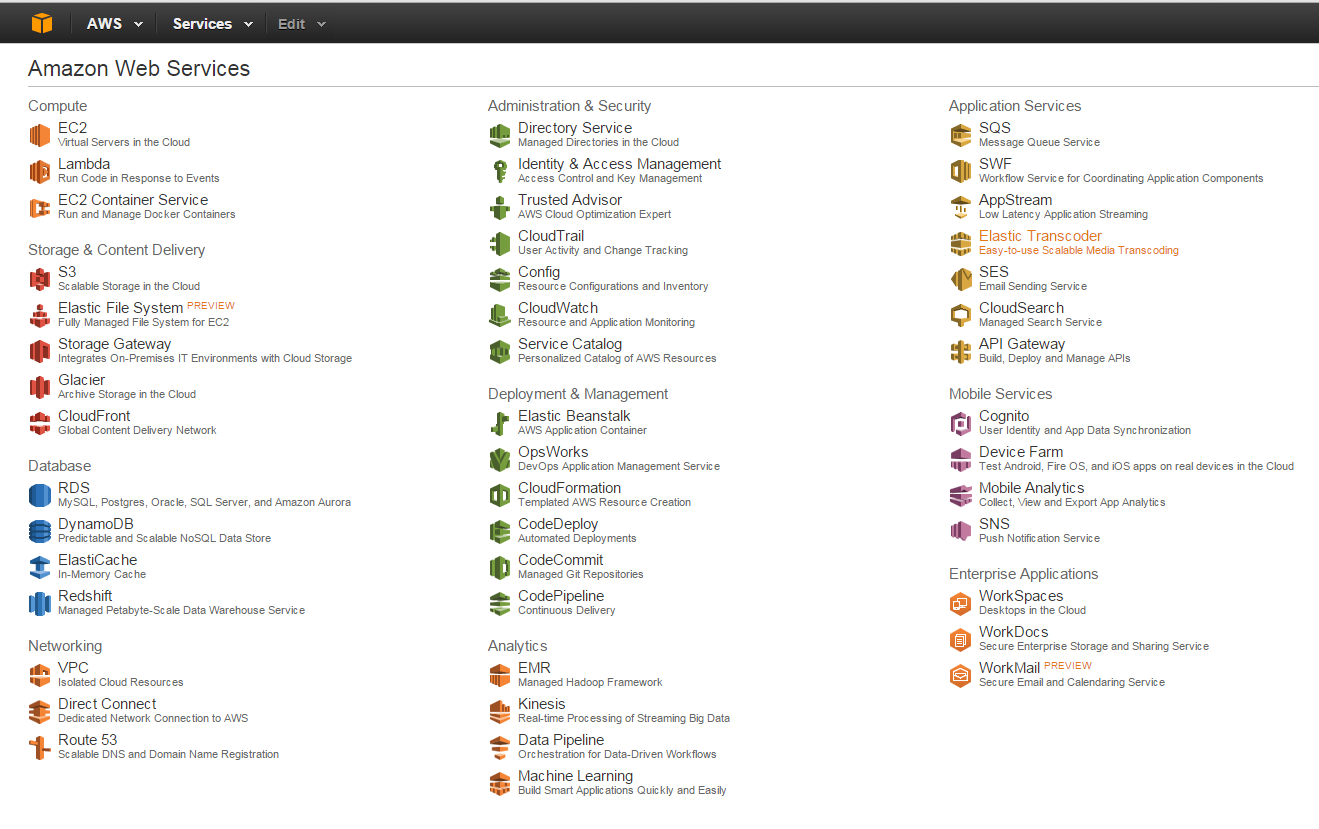Click 'Push Notification Service' description

pos(1039,538)
